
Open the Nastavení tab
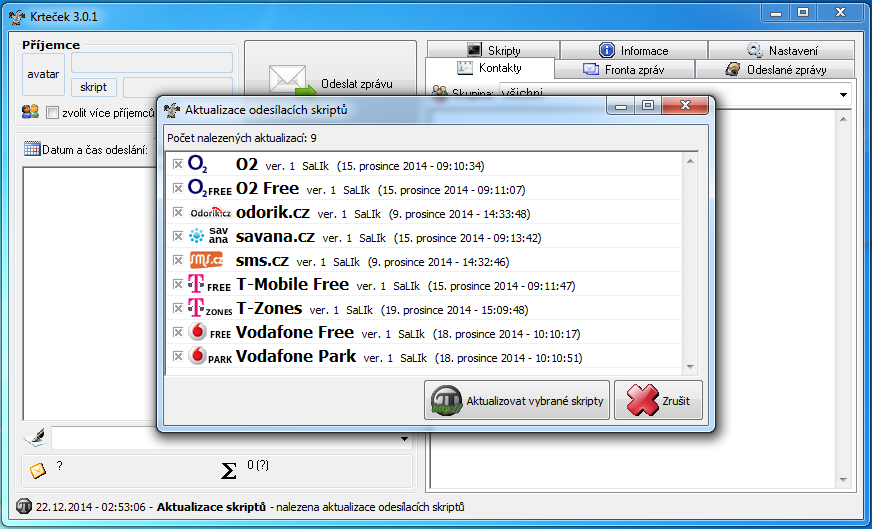point(781,50)
